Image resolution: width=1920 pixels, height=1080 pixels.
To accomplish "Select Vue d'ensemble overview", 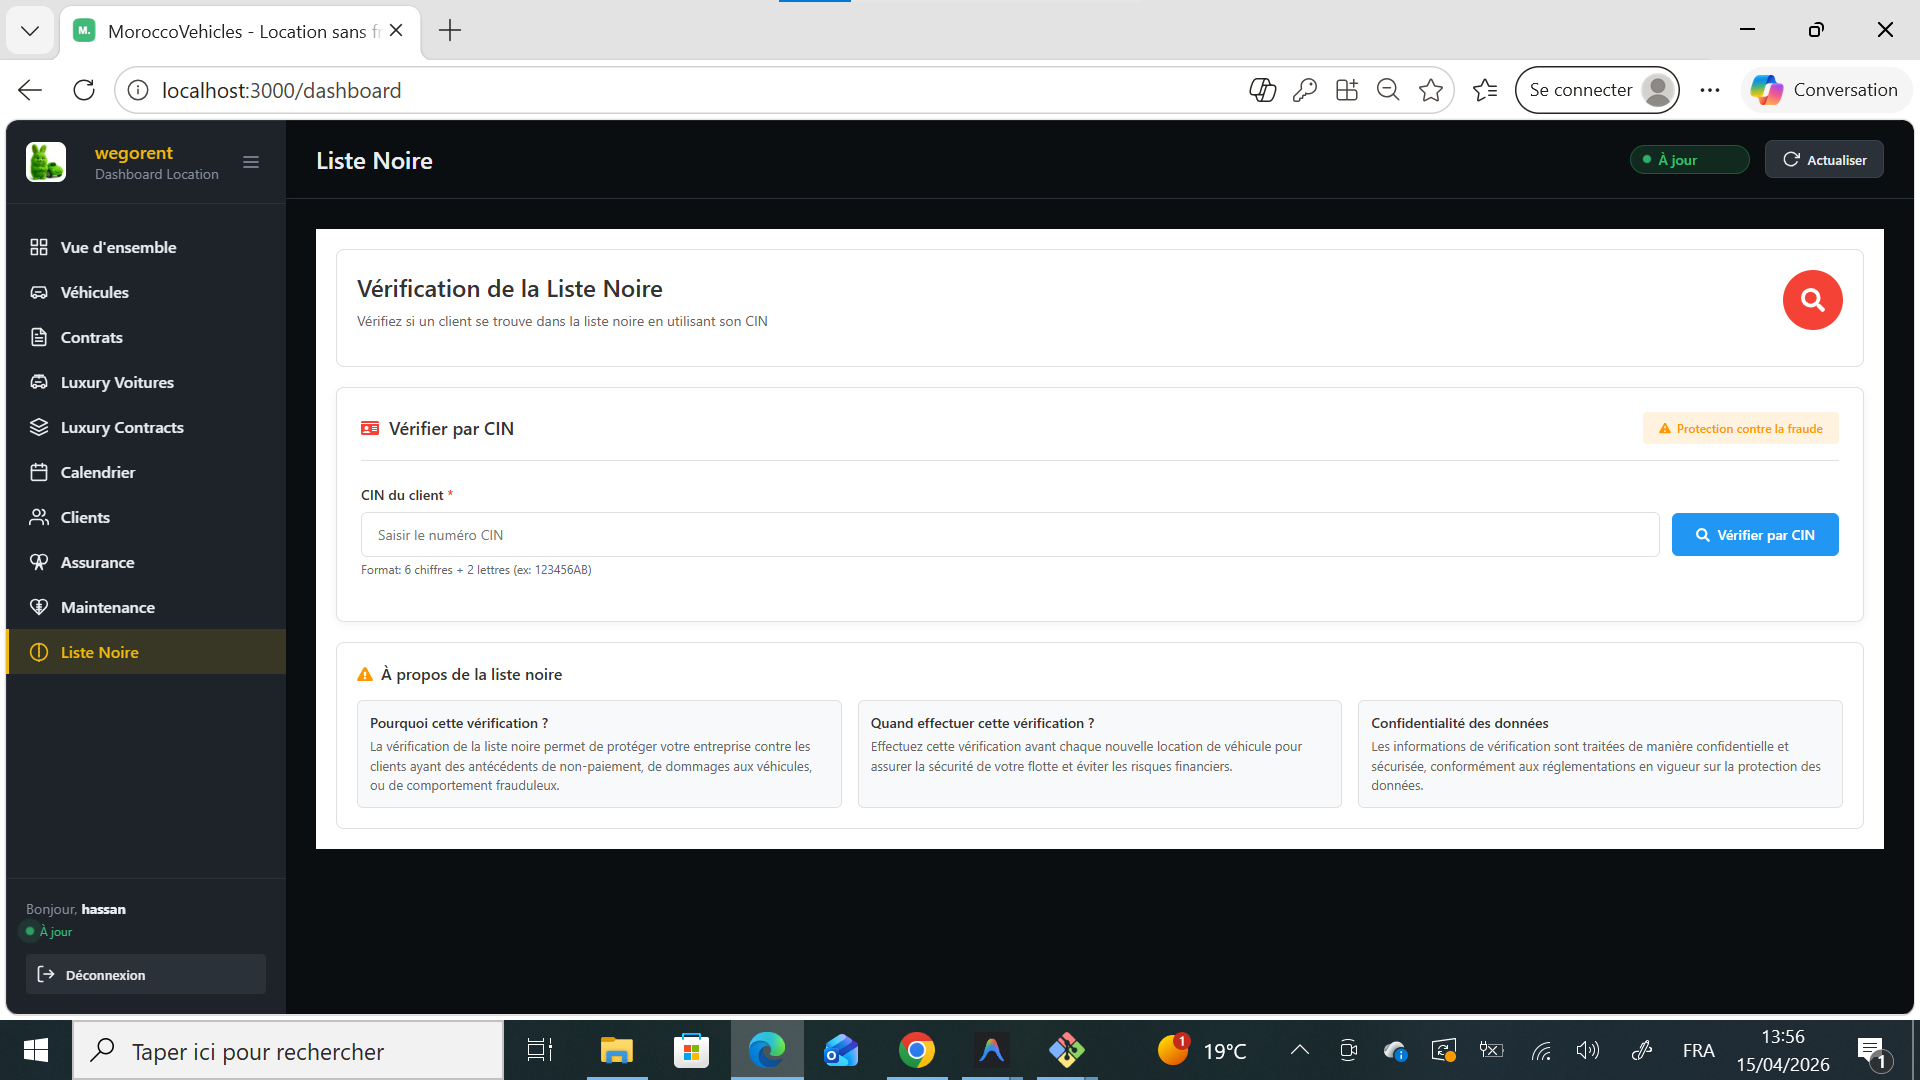I will point(118,247).
